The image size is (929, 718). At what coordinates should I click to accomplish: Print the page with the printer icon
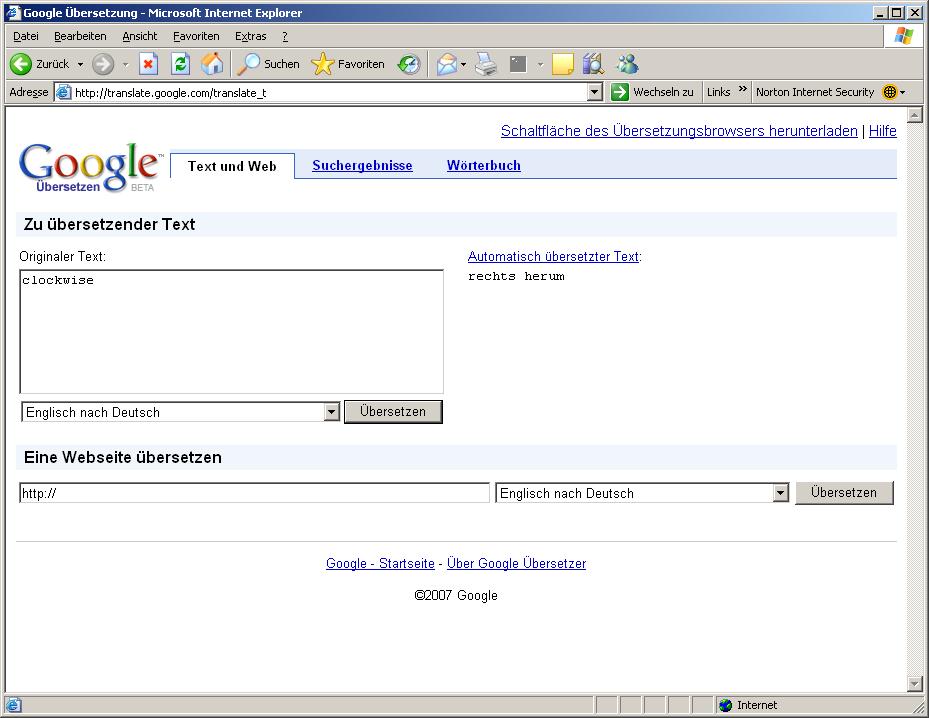(486, 64)
